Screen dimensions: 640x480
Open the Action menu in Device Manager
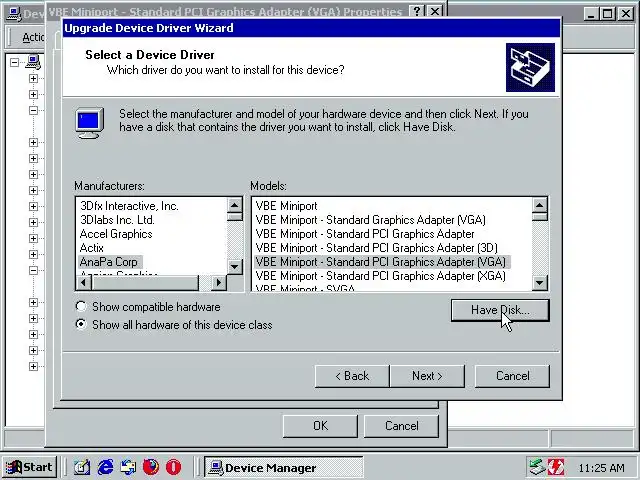[33, 37]
